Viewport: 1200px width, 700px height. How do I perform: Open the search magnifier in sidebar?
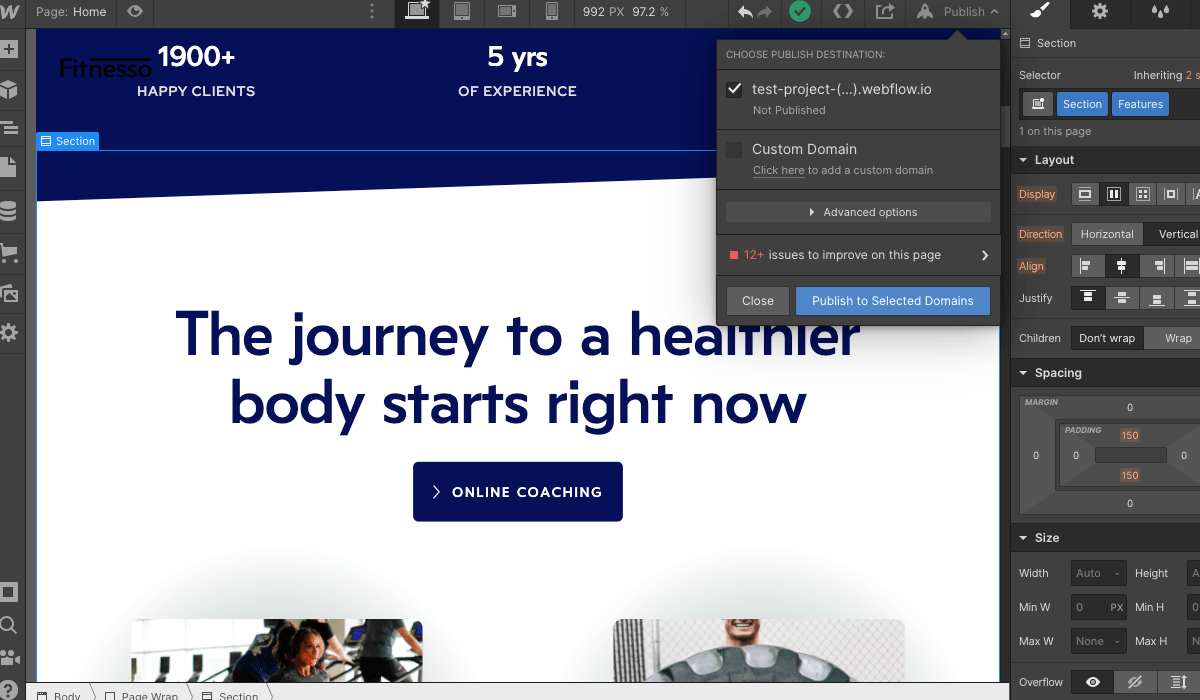[9, 626]
